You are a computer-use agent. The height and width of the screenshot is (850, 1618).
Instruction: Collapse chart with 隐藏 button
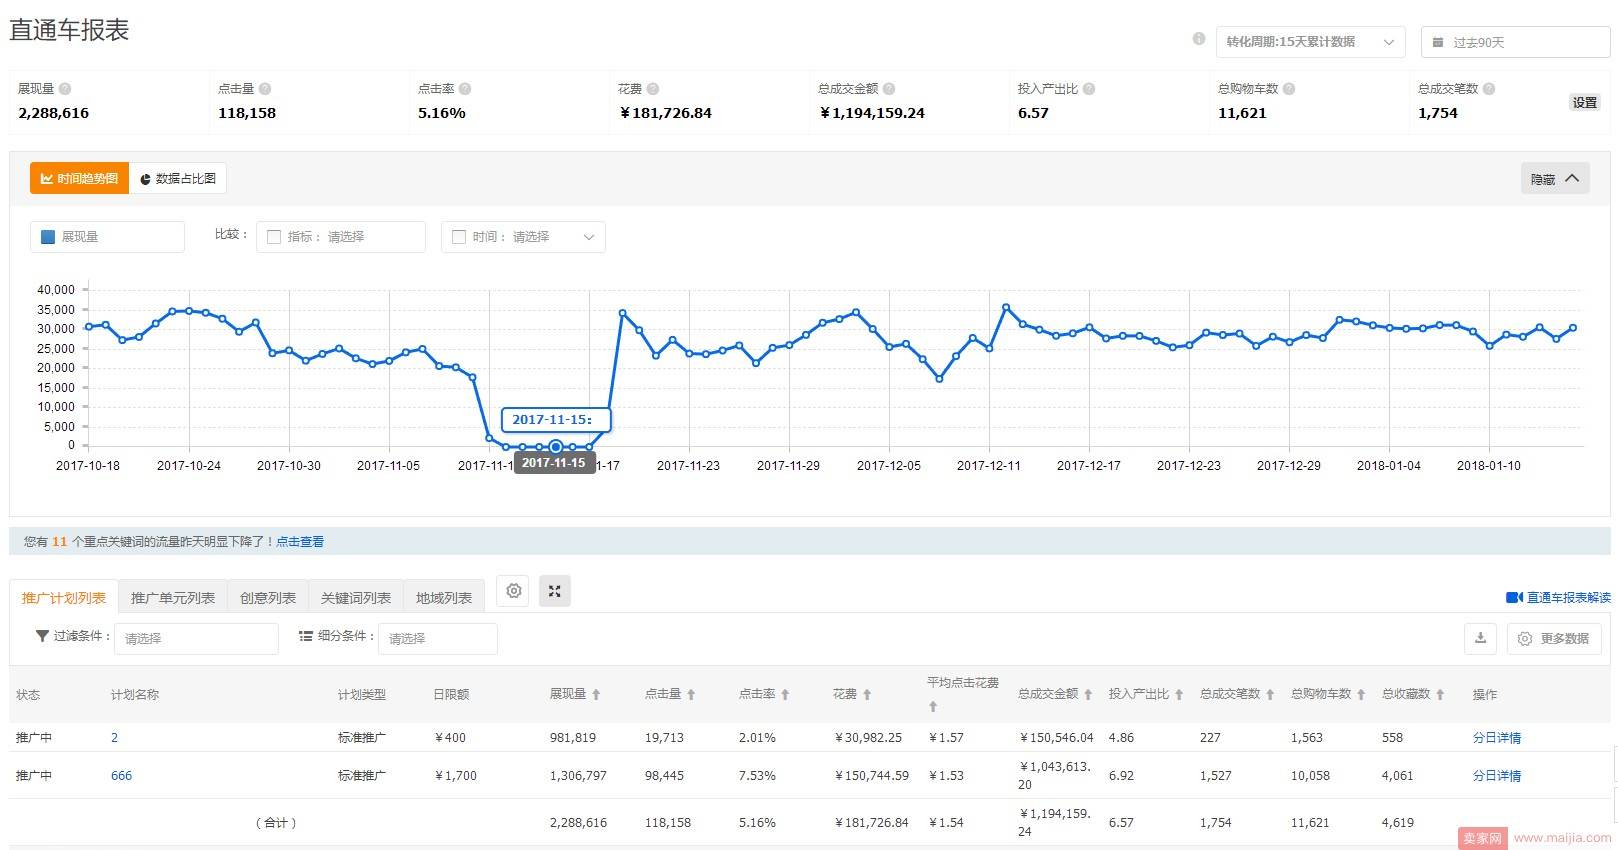coord(1555,179)
